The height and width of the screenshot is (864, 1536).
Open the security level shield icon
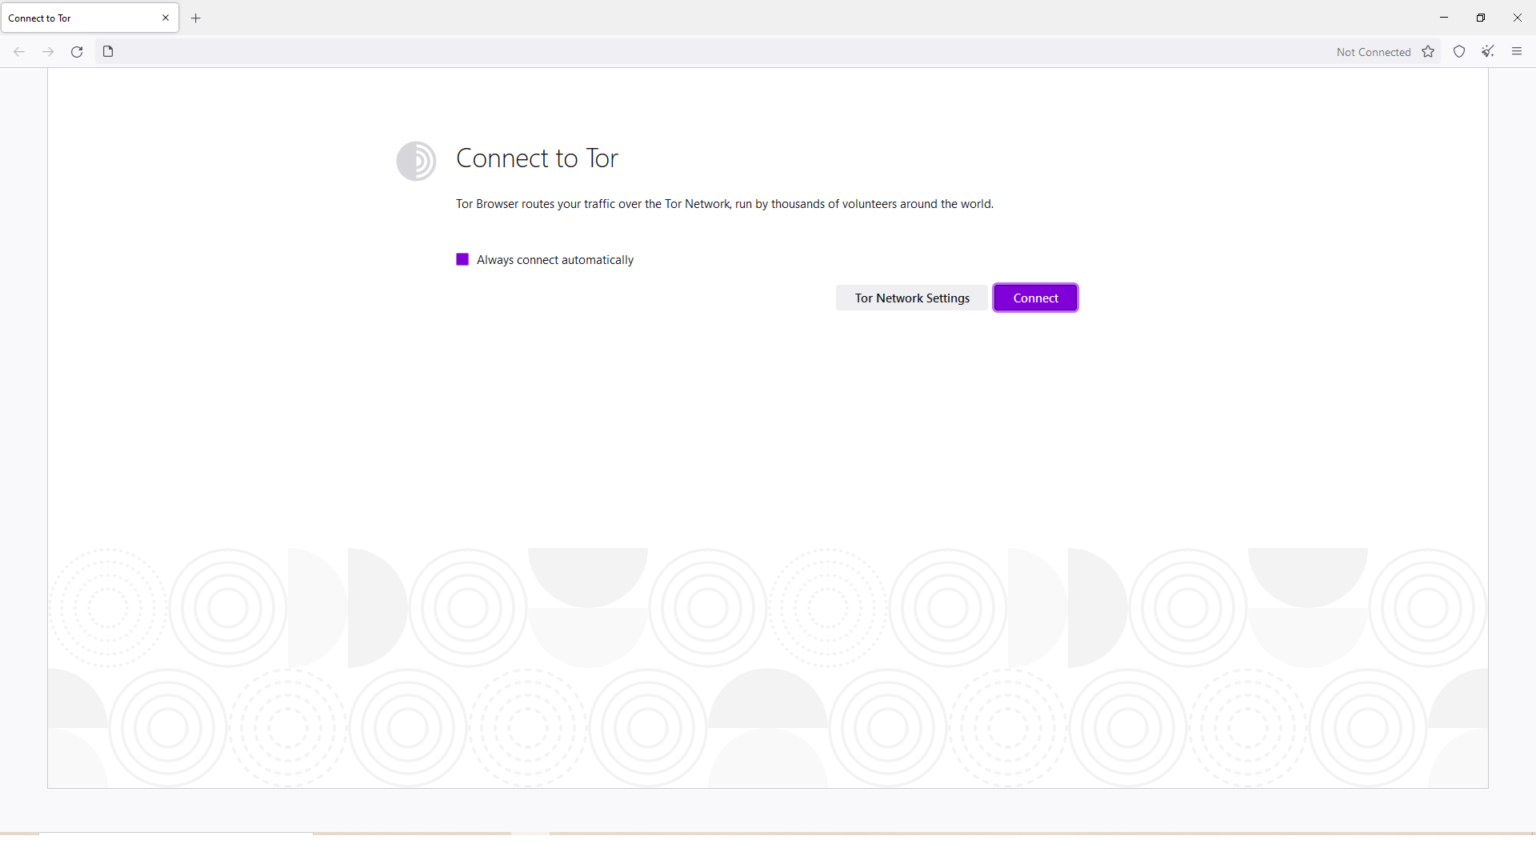(1459, 51)
